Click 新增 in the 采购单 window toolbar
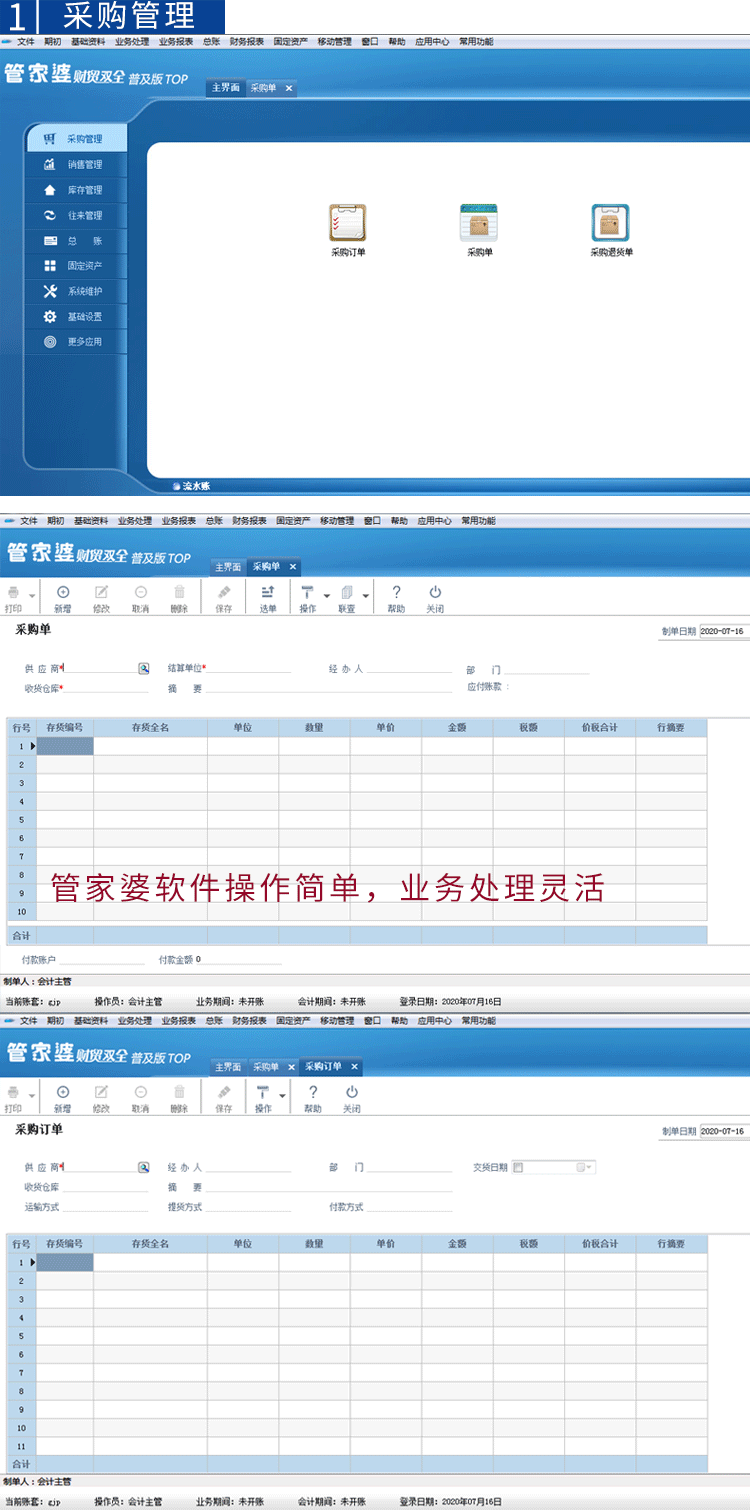Image resolution: width=750 pixels, height=1510 pixels. tap(63, 599)
